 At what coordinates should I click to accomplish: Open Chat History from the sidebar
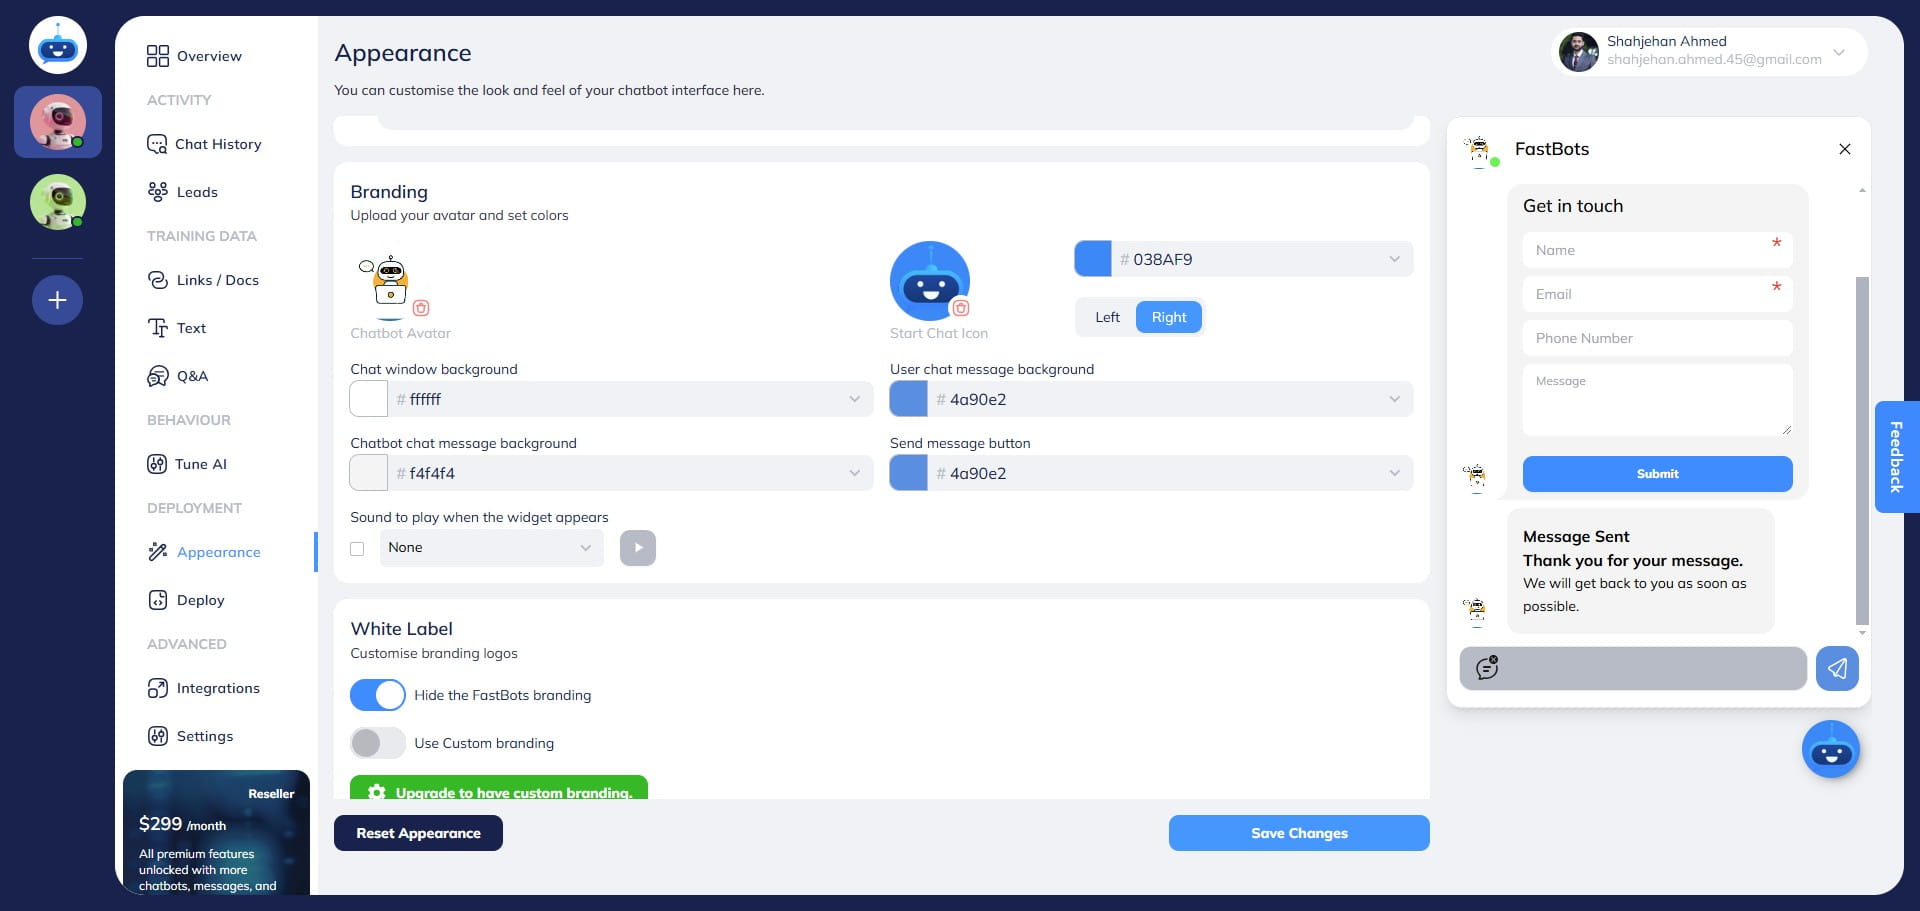[x=217, y=144]
